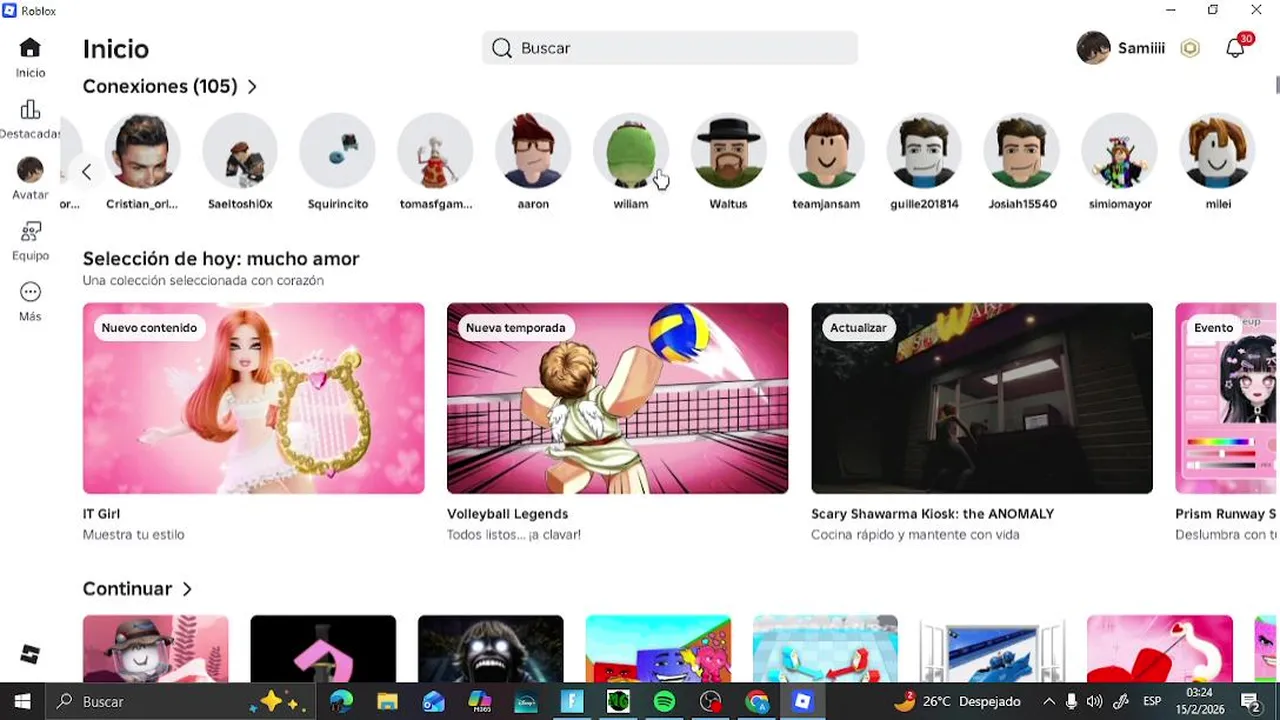Image resolution: width=1280 pixels, height=720 pixels.
Task: Open aaron connection avatar
Action: pos(533,151)
